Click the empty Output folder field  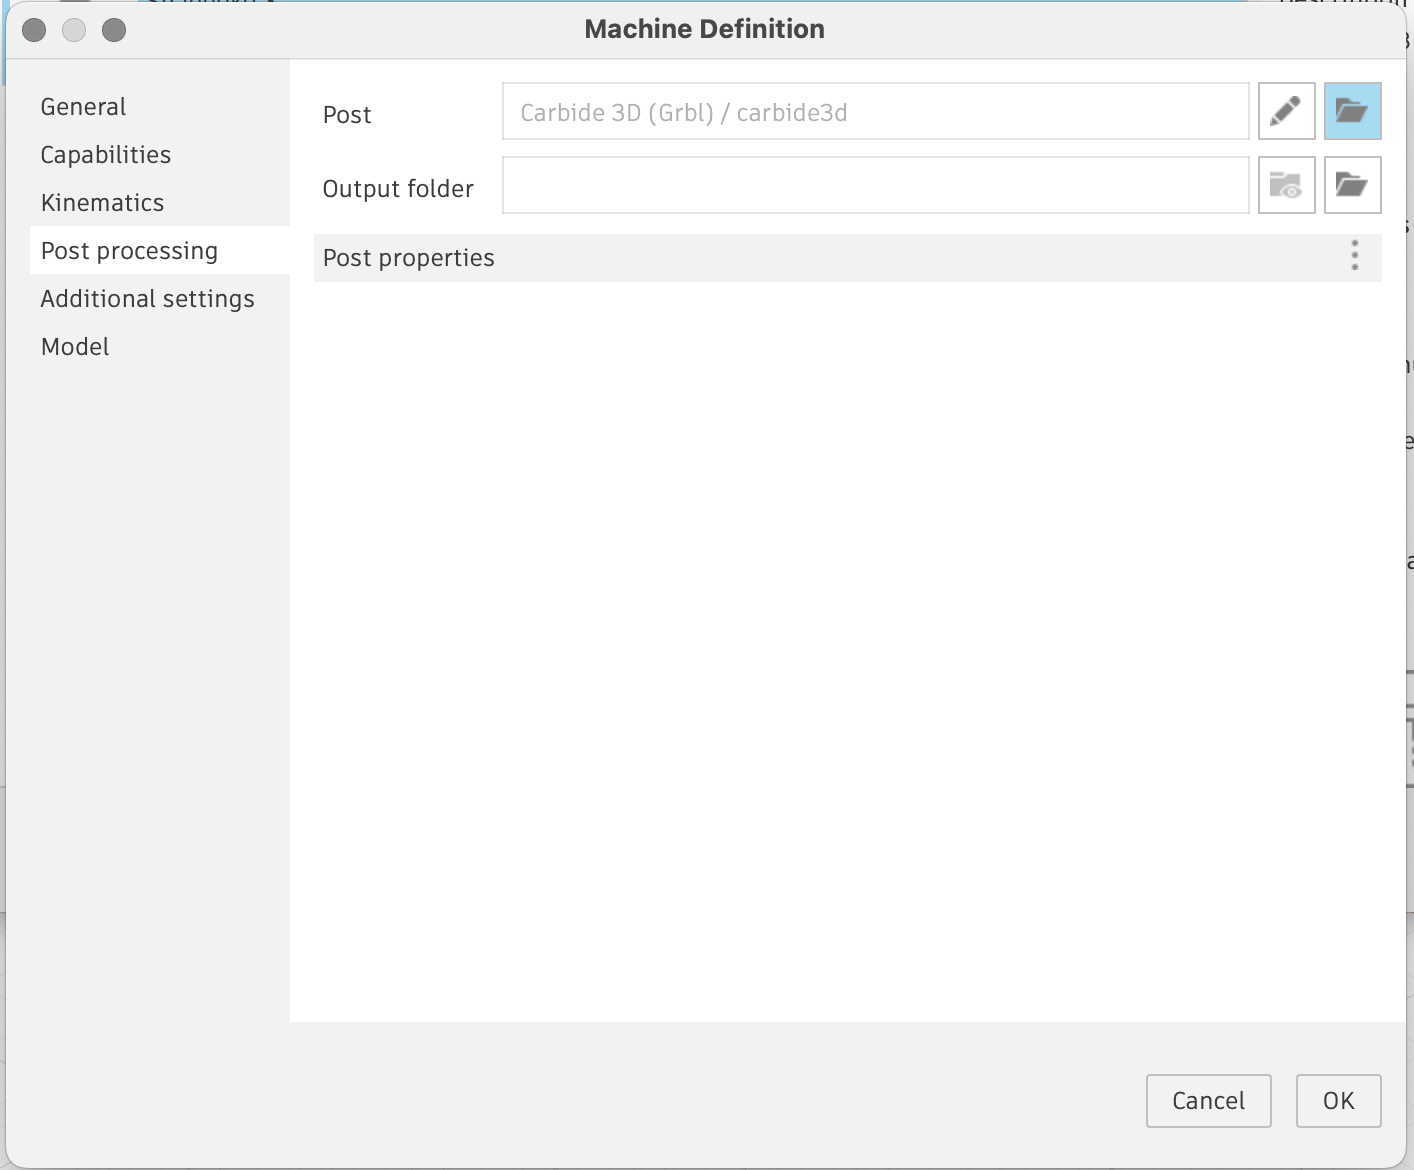point(876,185)
